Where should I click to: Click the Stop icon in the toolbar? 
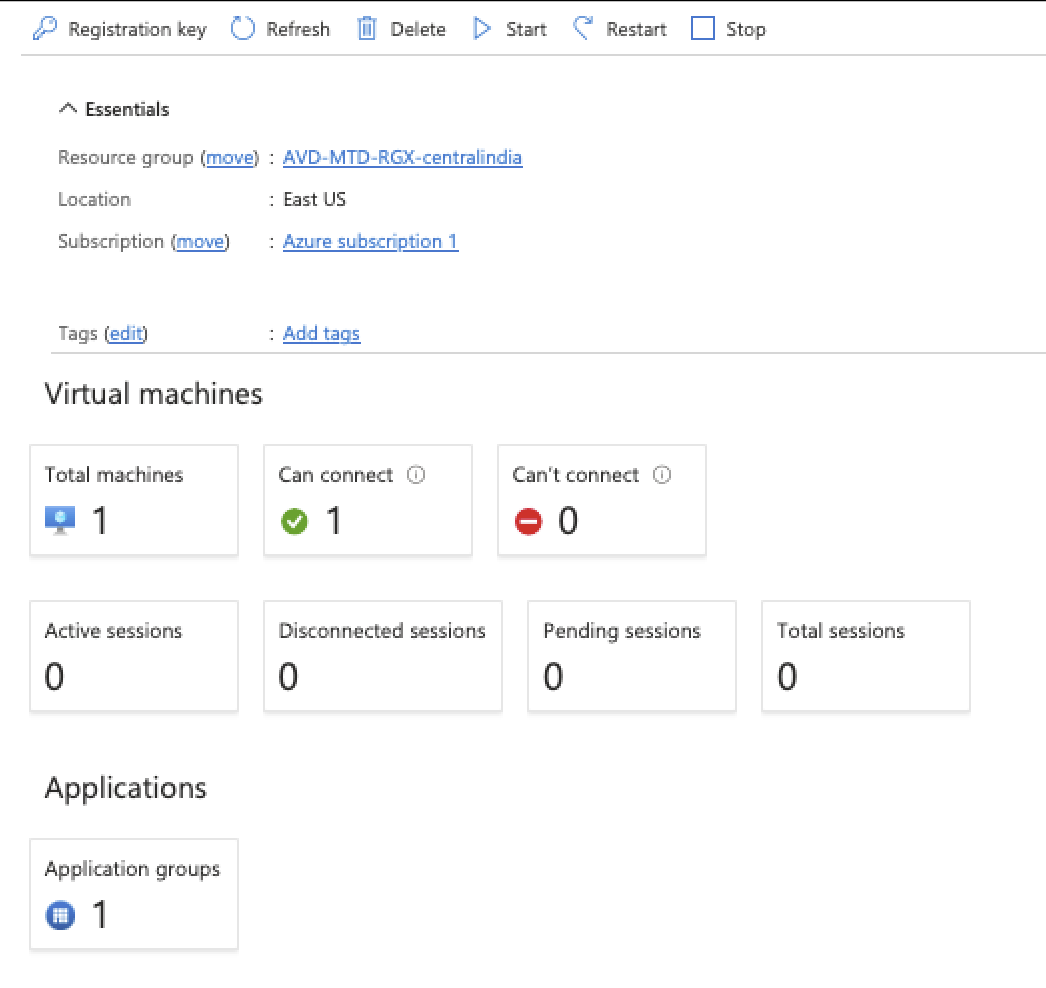point(702,28)
